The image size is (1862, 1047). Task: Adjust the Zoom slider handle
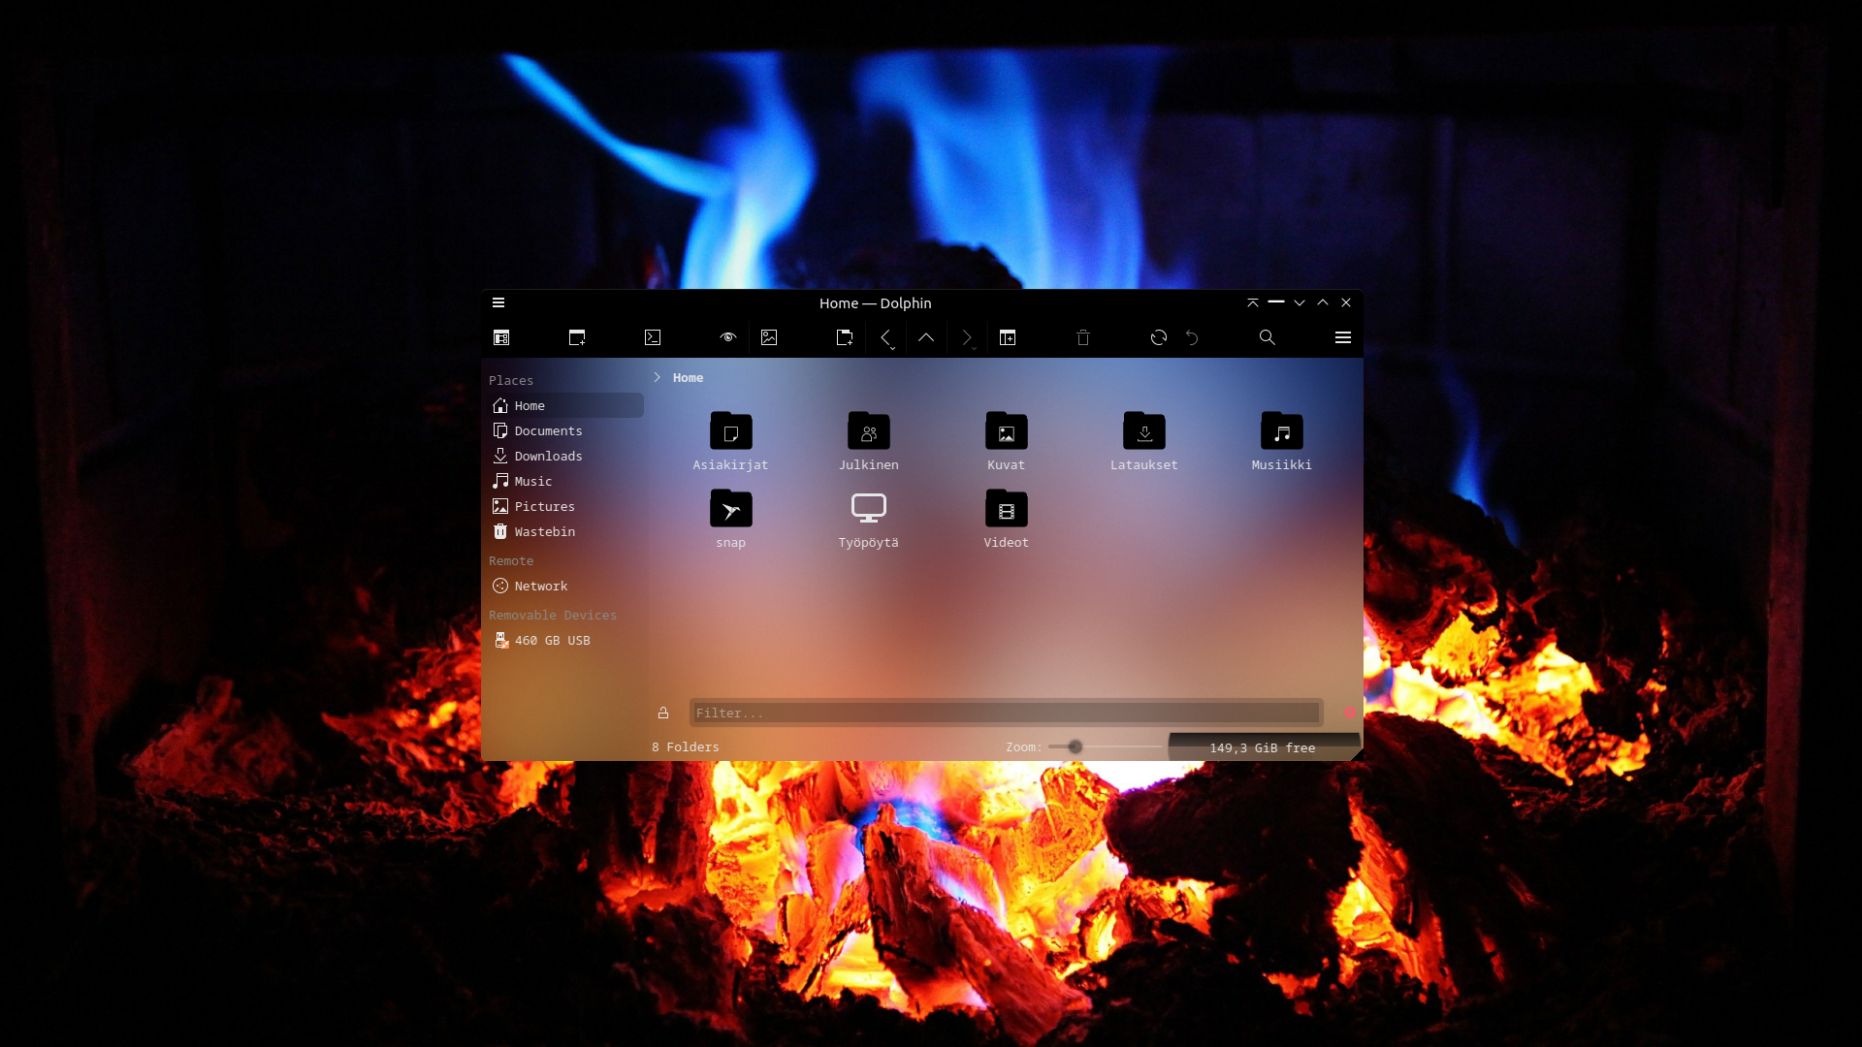click(x=1075, y=747)
